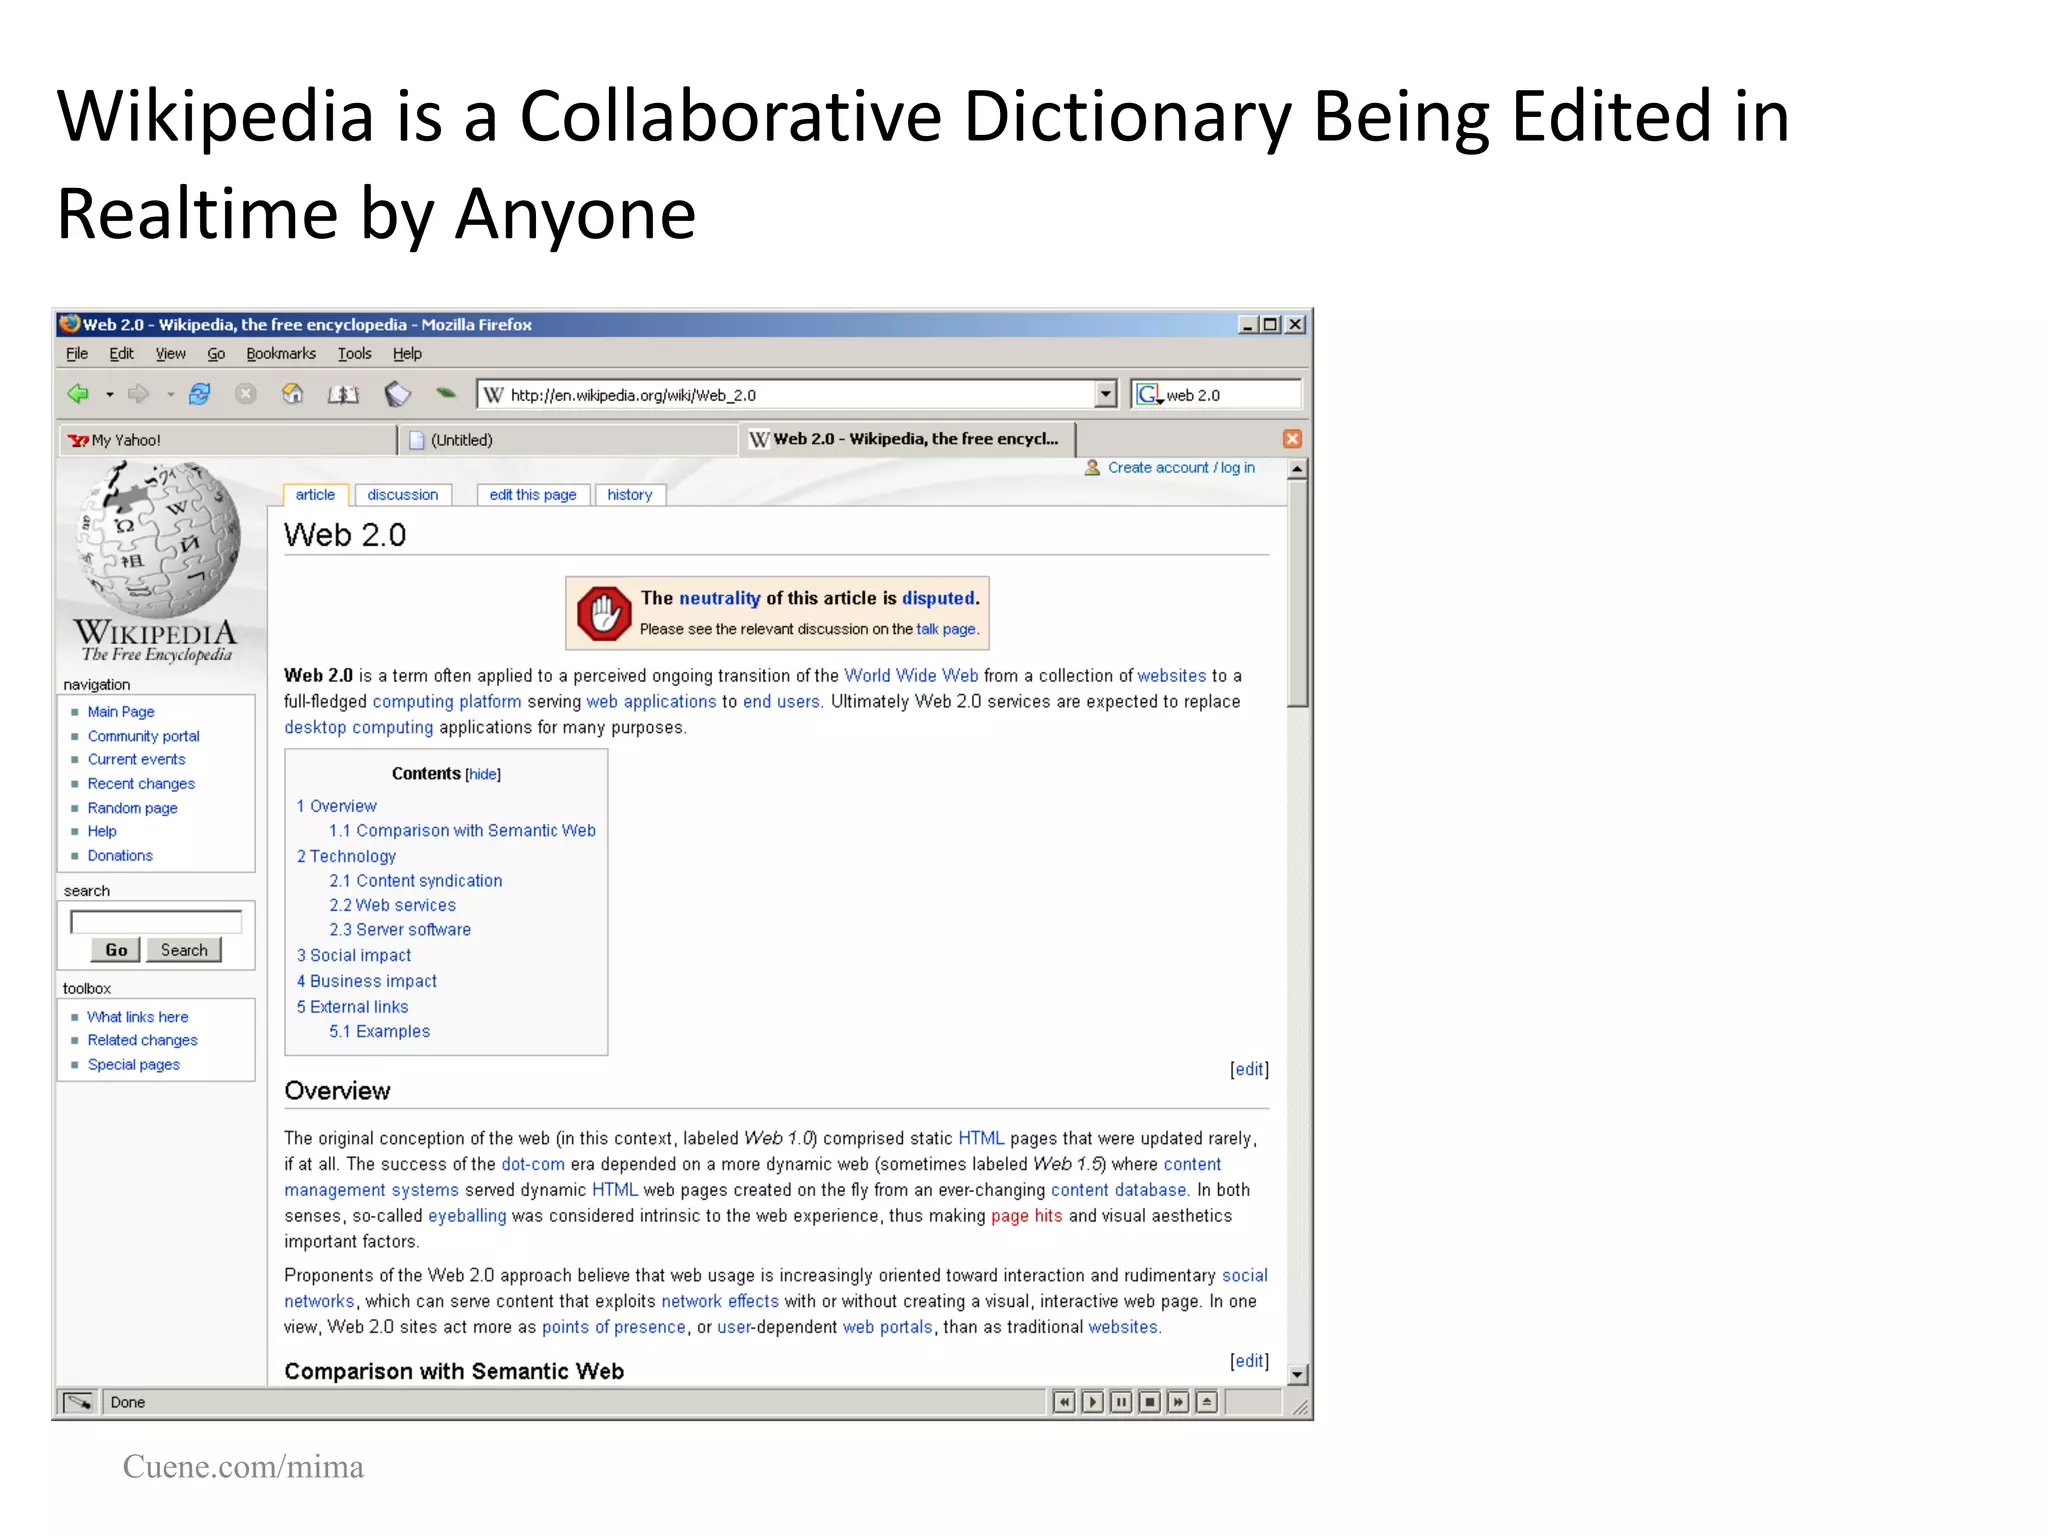Click the scrollbar down arrow
Viewport: 2048px width, 1536px height.
pyautogui.click(x=1297, y=1375)
